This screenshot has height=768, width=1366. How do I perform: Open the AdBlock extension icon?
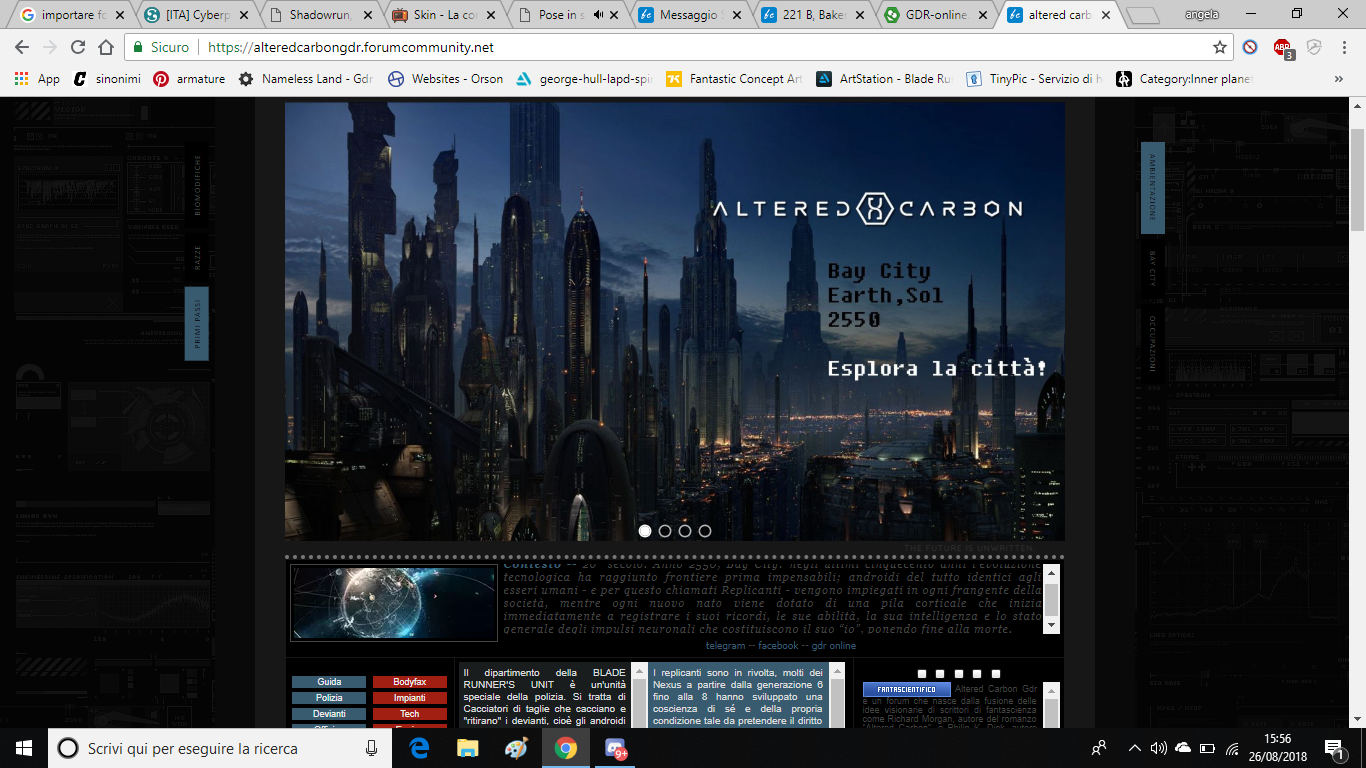(1282, 47)
